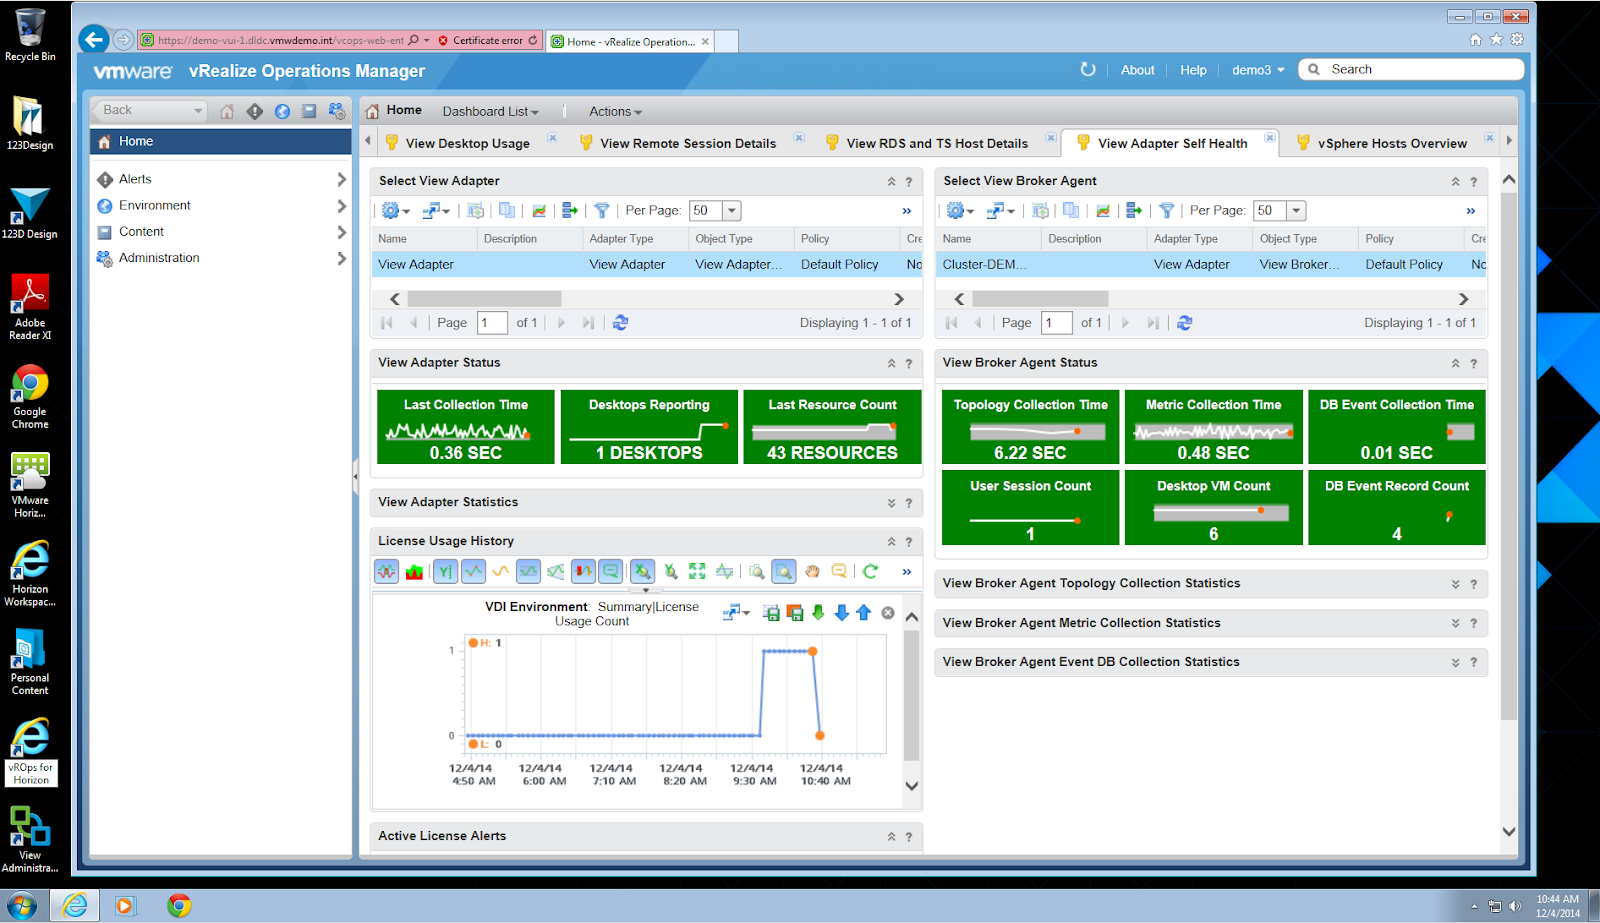
Task: Open help for License Usage History widget
Action: (909, 542)
